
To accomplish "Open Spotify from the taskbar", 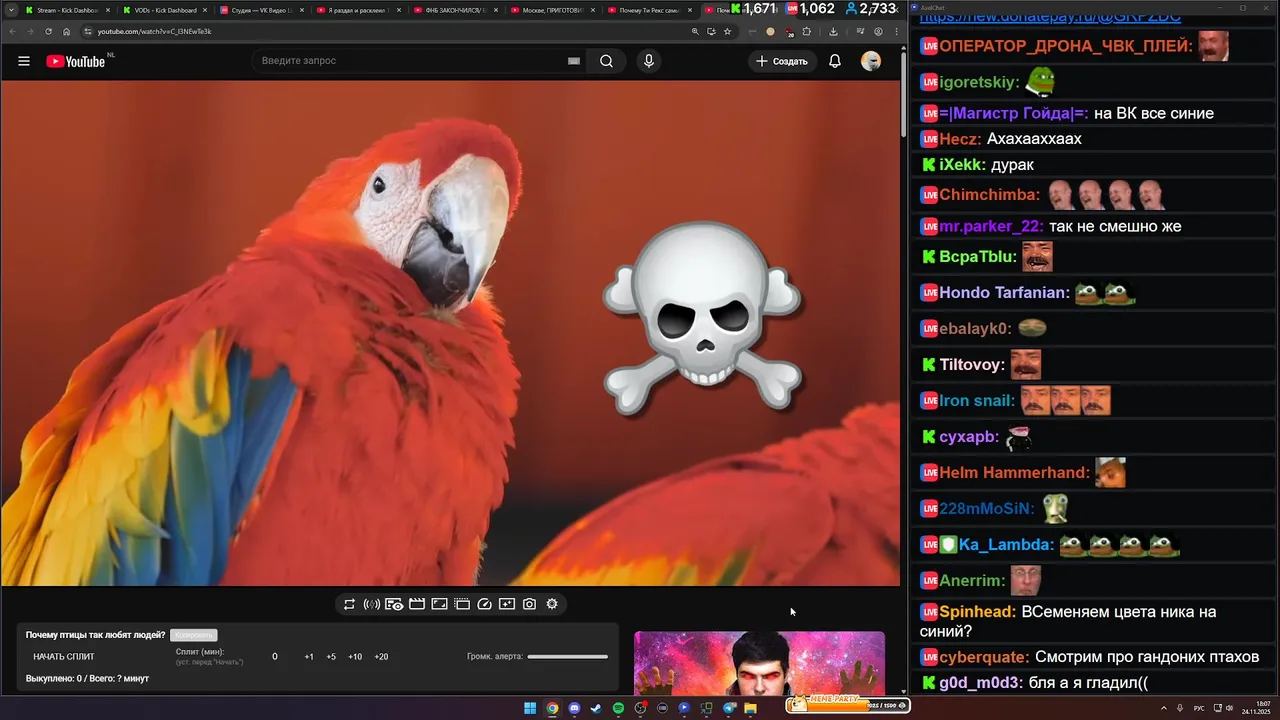I will coord(618,708).
